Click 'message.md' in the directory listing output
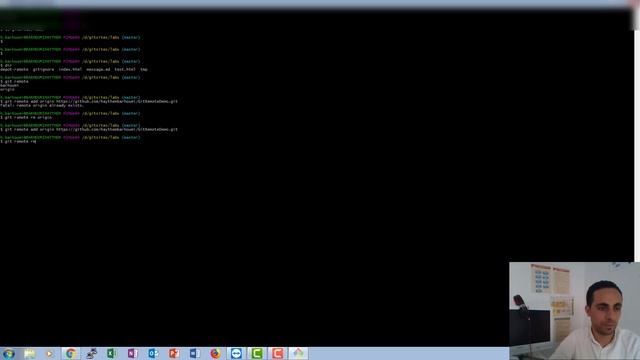Image resolution: width=640 pixels, height=360 pixels. (98, 69)
